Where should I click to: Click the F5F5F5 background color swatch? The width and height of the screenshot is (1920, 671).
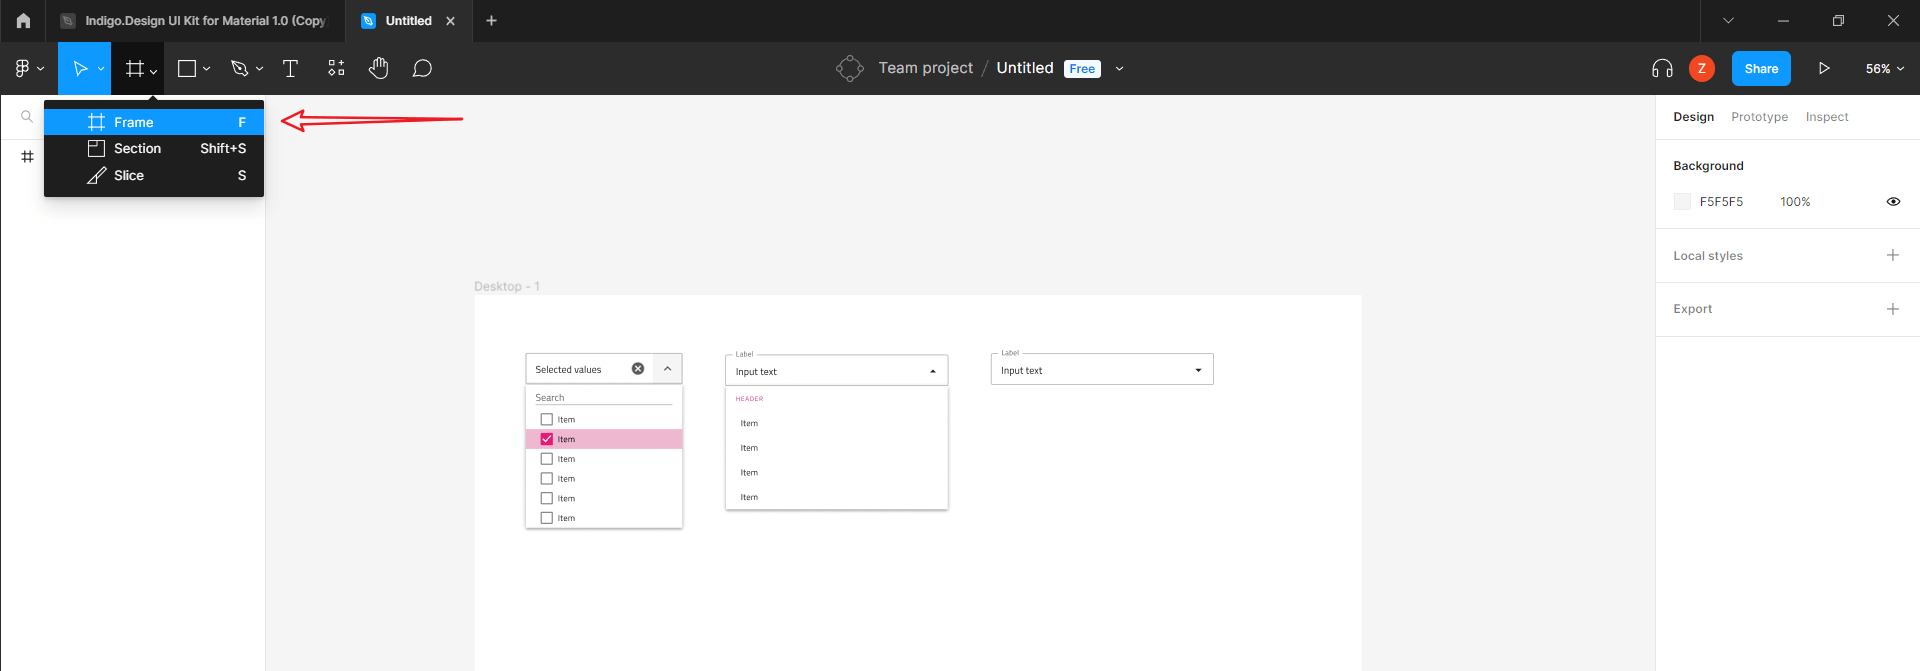pos(1682,201)
